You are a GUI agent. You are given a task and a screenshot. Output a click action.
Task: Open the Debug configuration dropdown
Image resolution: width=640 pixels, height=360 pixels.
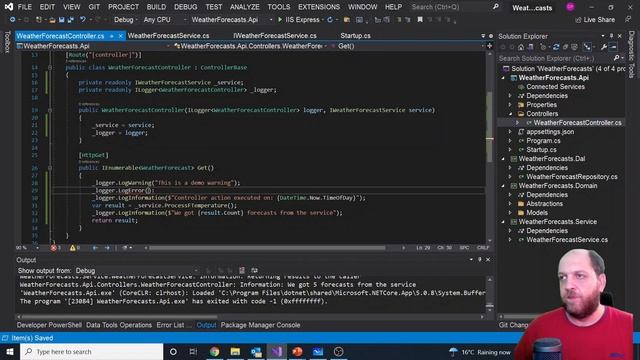click(x=125, y=20)
